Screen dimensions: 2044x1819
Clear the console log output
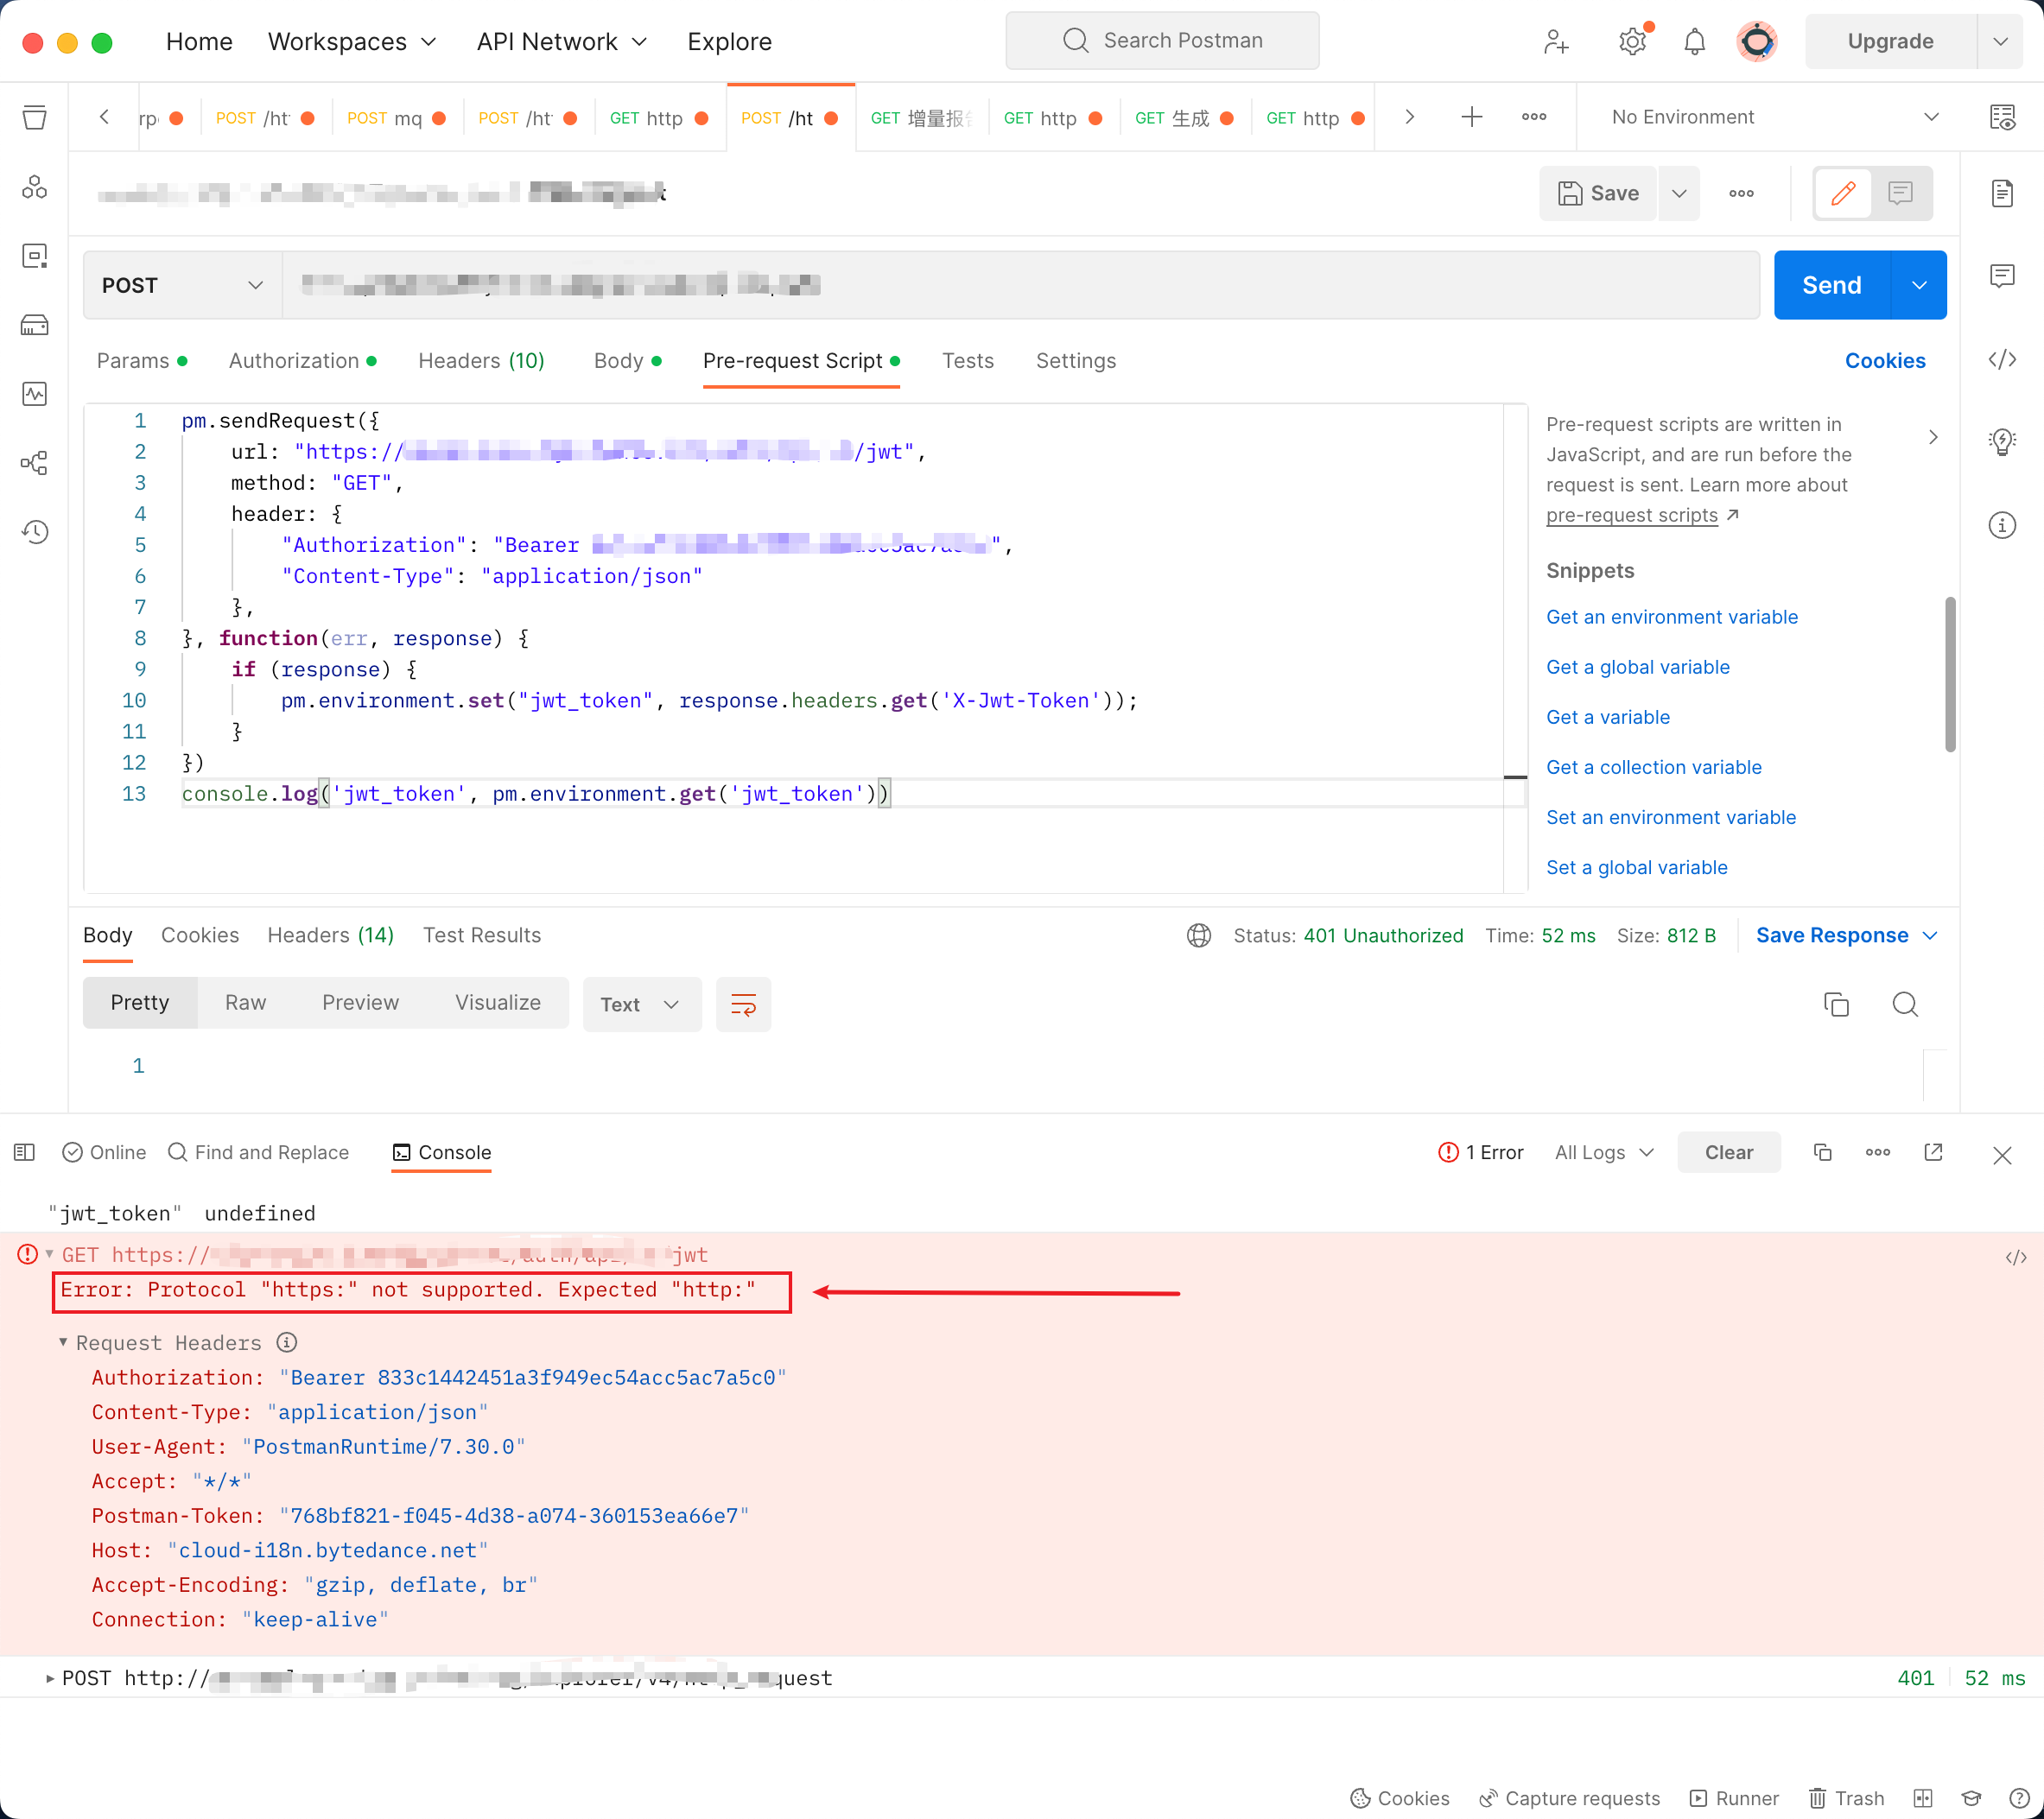click(1728, 1152)
